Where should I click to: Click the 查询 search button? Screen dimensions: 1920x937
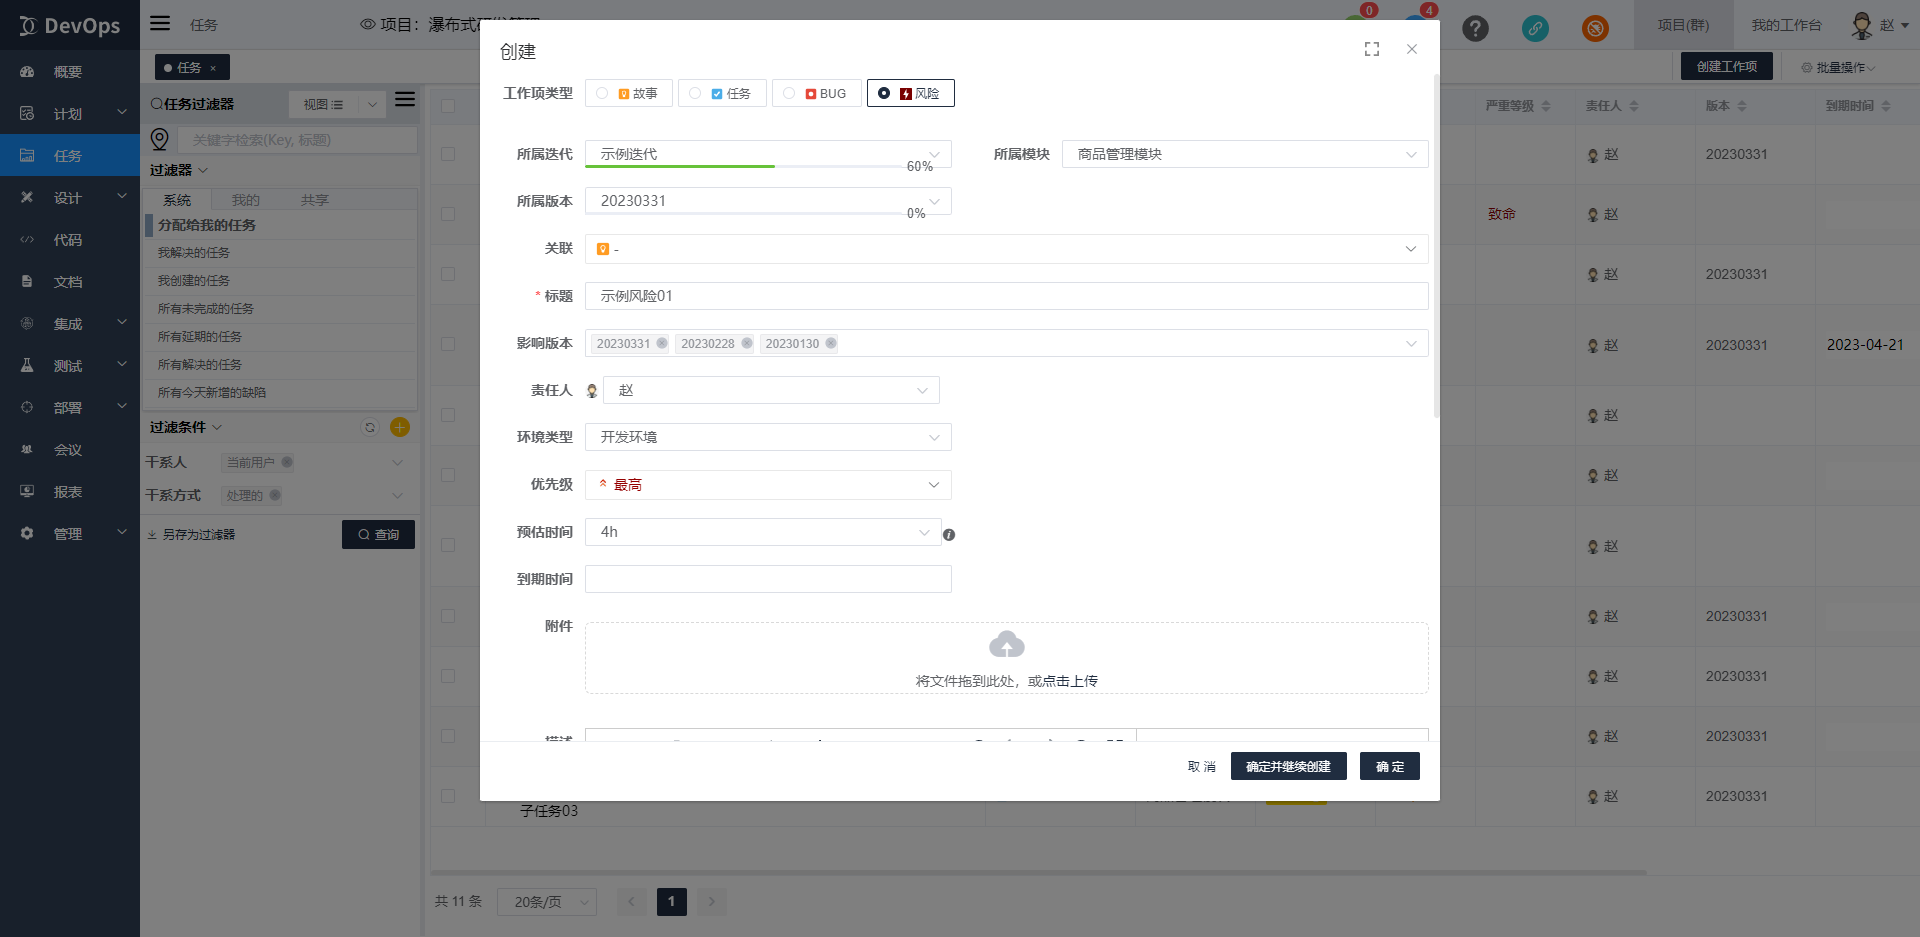click(378, 535)
